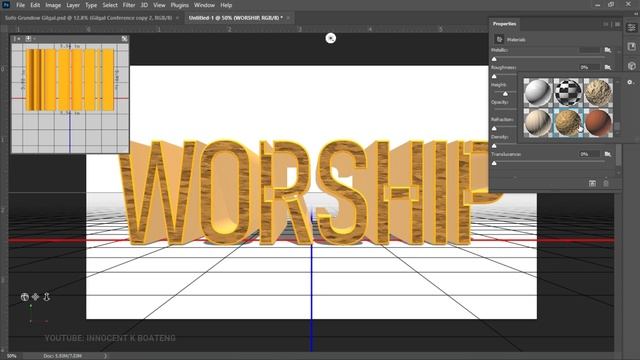Choose the red-brown sphere material preset
This screenshot has width=640, height=360.
click(x=598, y=122)
